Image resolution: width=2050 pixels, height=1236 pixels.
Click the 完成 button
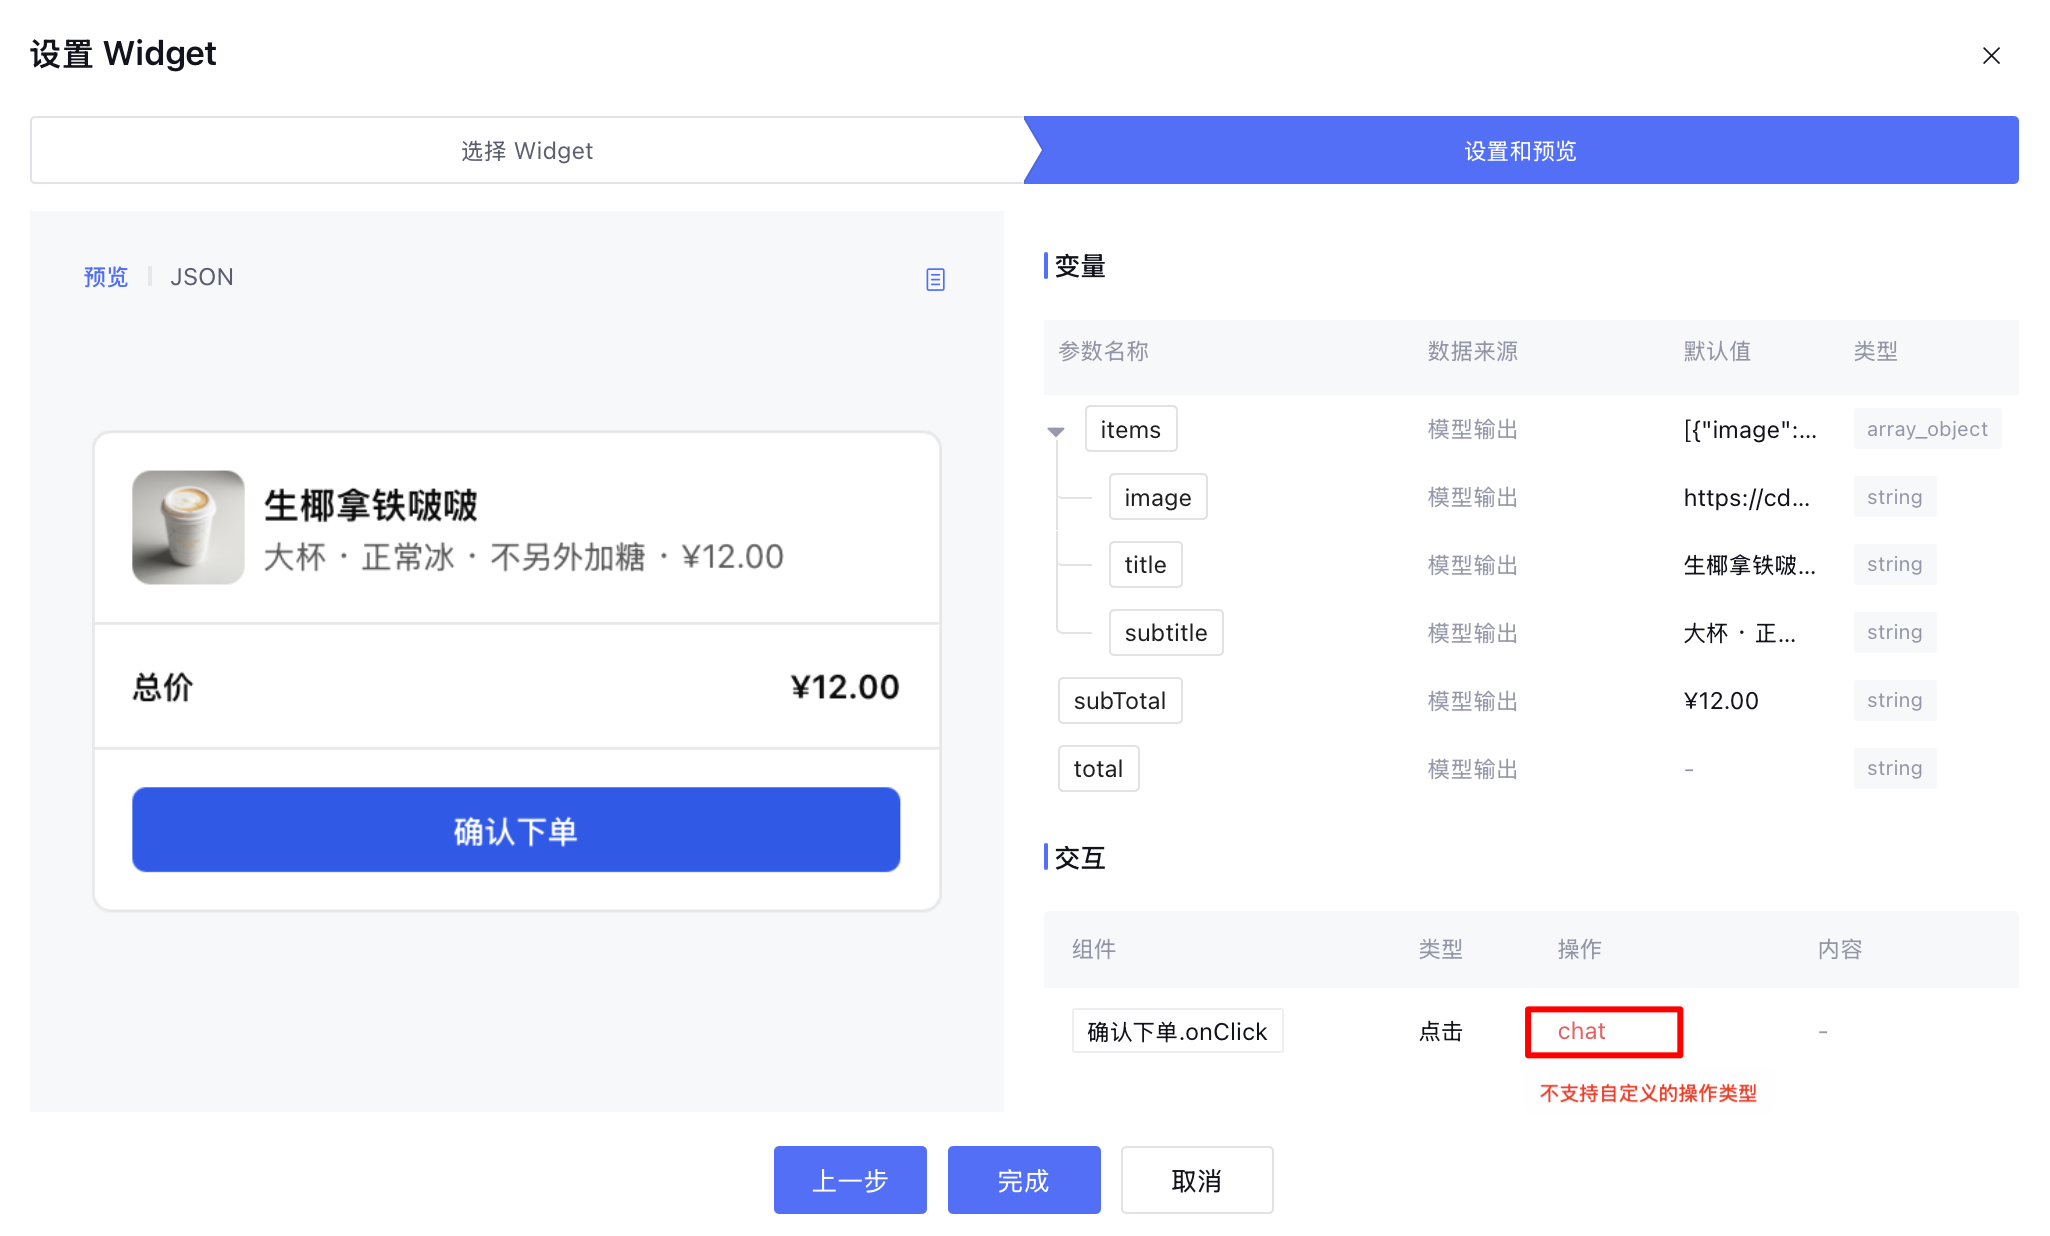click(1024, 1180)
